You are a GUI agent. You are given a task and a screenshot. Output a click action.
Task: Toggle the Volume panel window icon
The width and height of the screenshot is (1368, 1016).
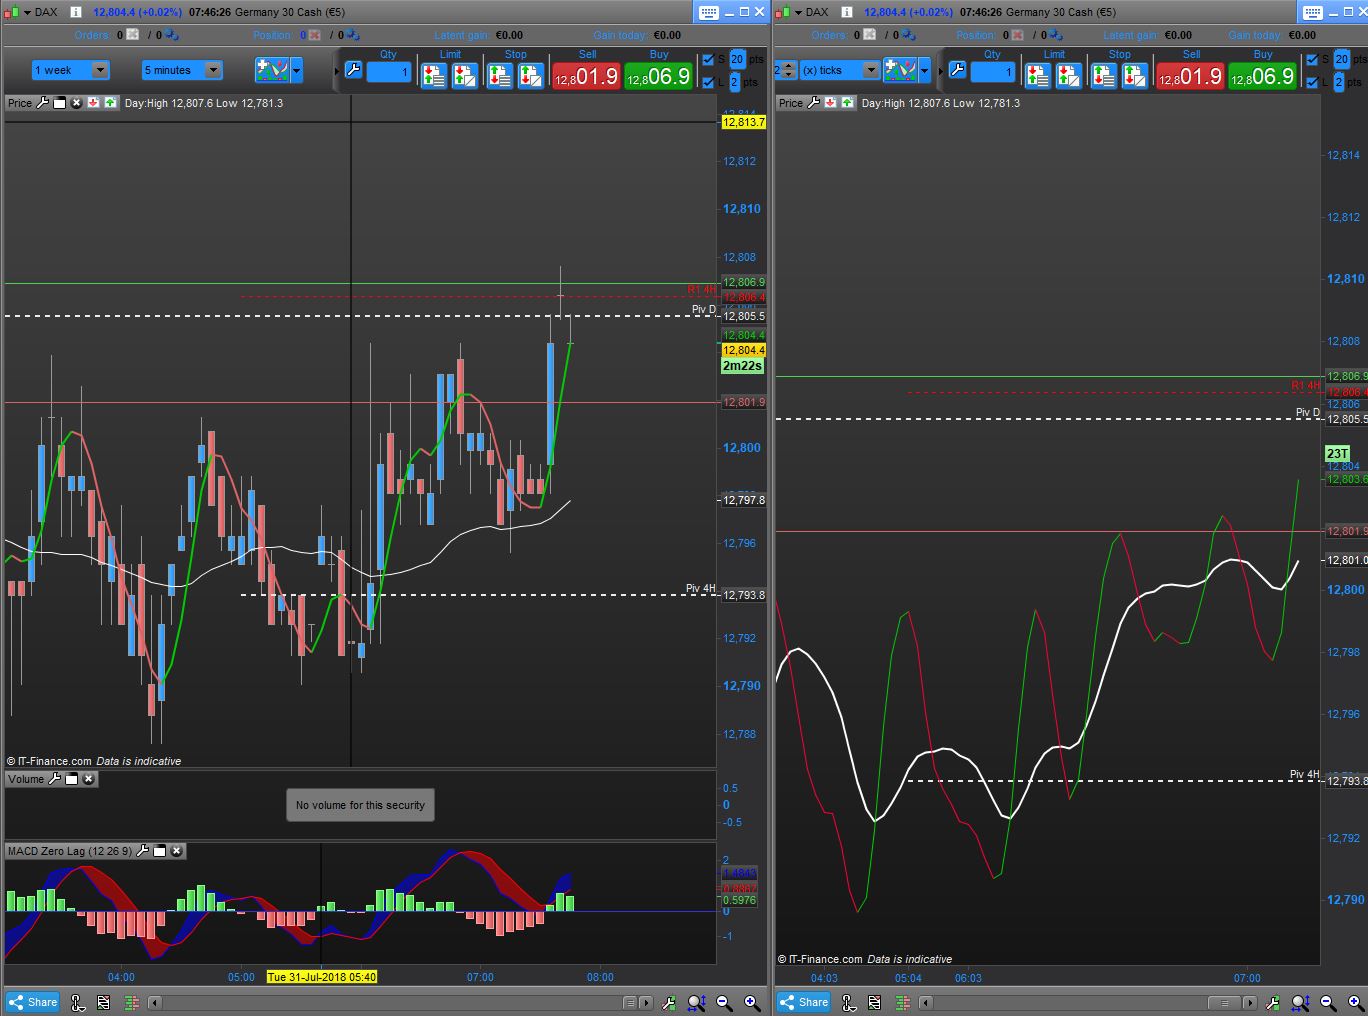click(72, 779)
